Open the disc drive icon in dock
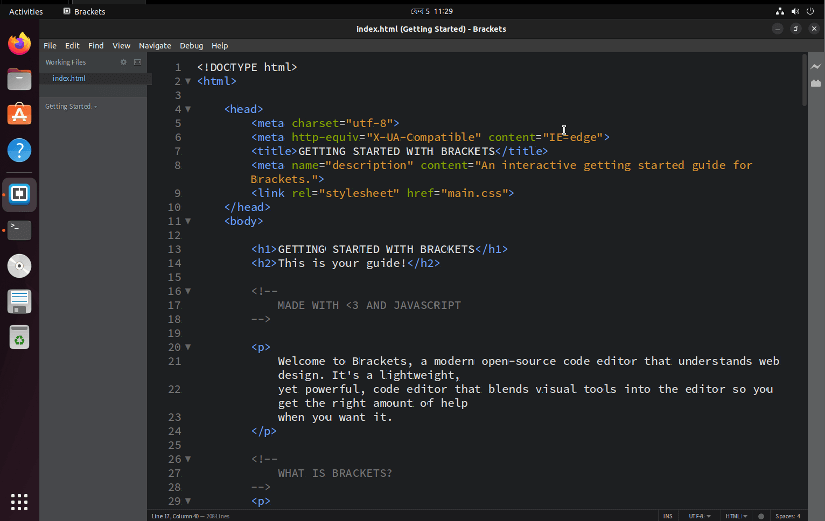Viewport: 825px width, 521px height. coord(19,266)
